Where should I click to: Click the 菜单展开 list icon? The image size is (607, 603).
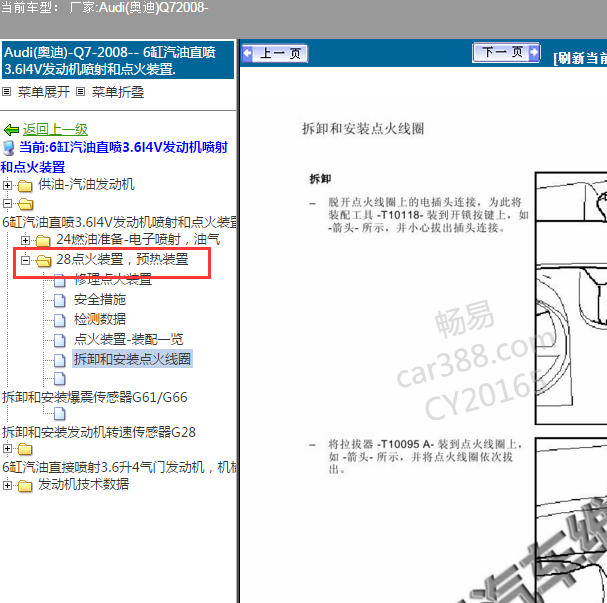[7, 92]
